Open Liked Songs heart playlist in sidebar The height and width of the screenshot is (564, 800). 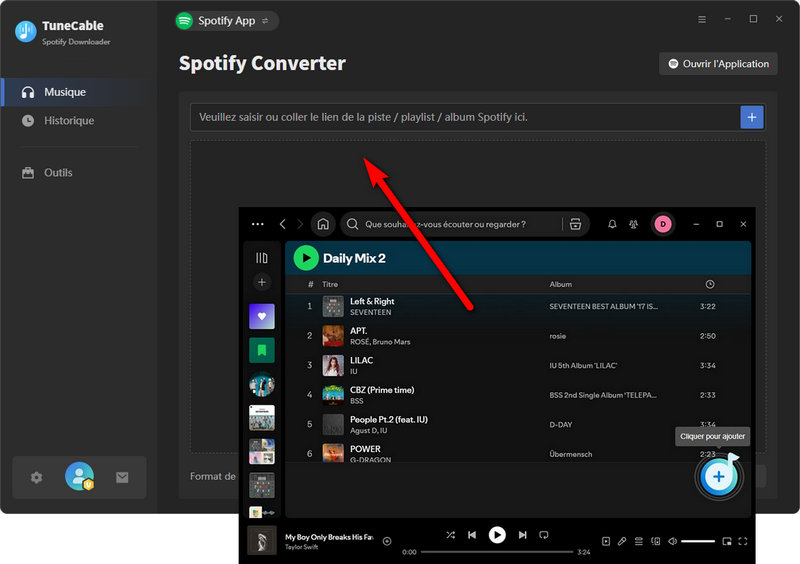pos(261,317)
